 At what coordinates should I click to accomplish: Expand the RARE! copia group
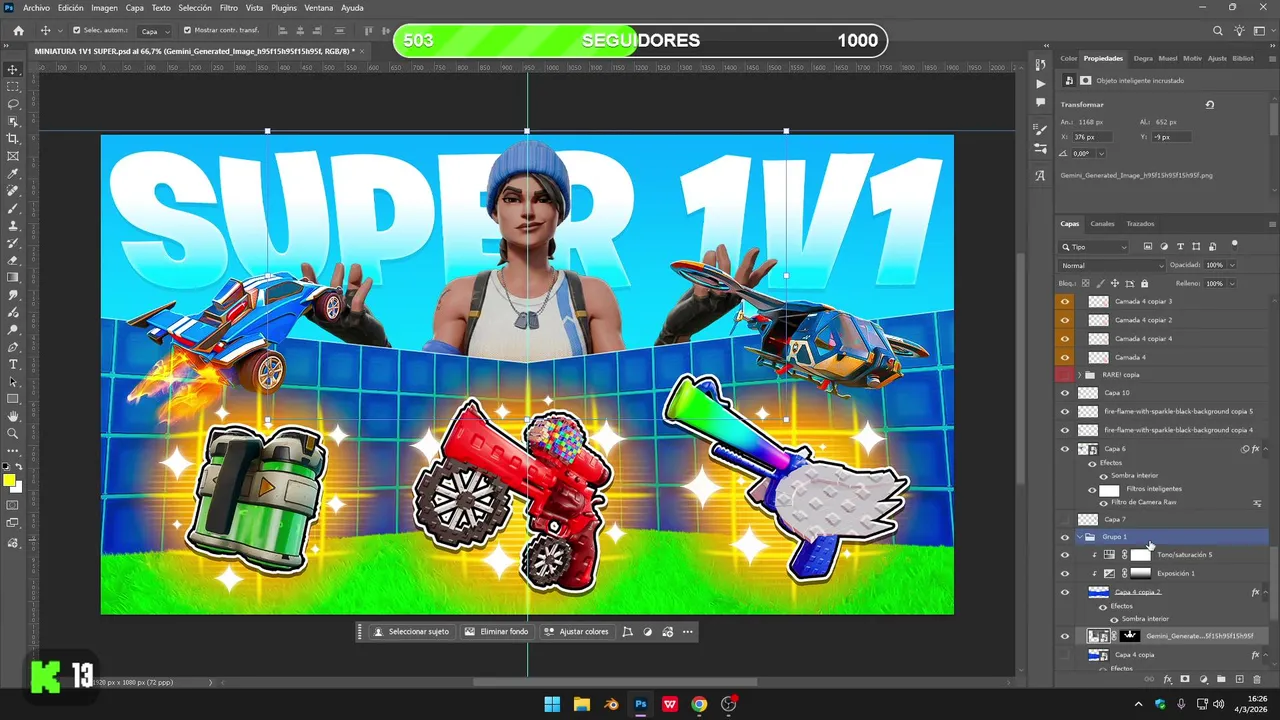[x=1079, y=375]
